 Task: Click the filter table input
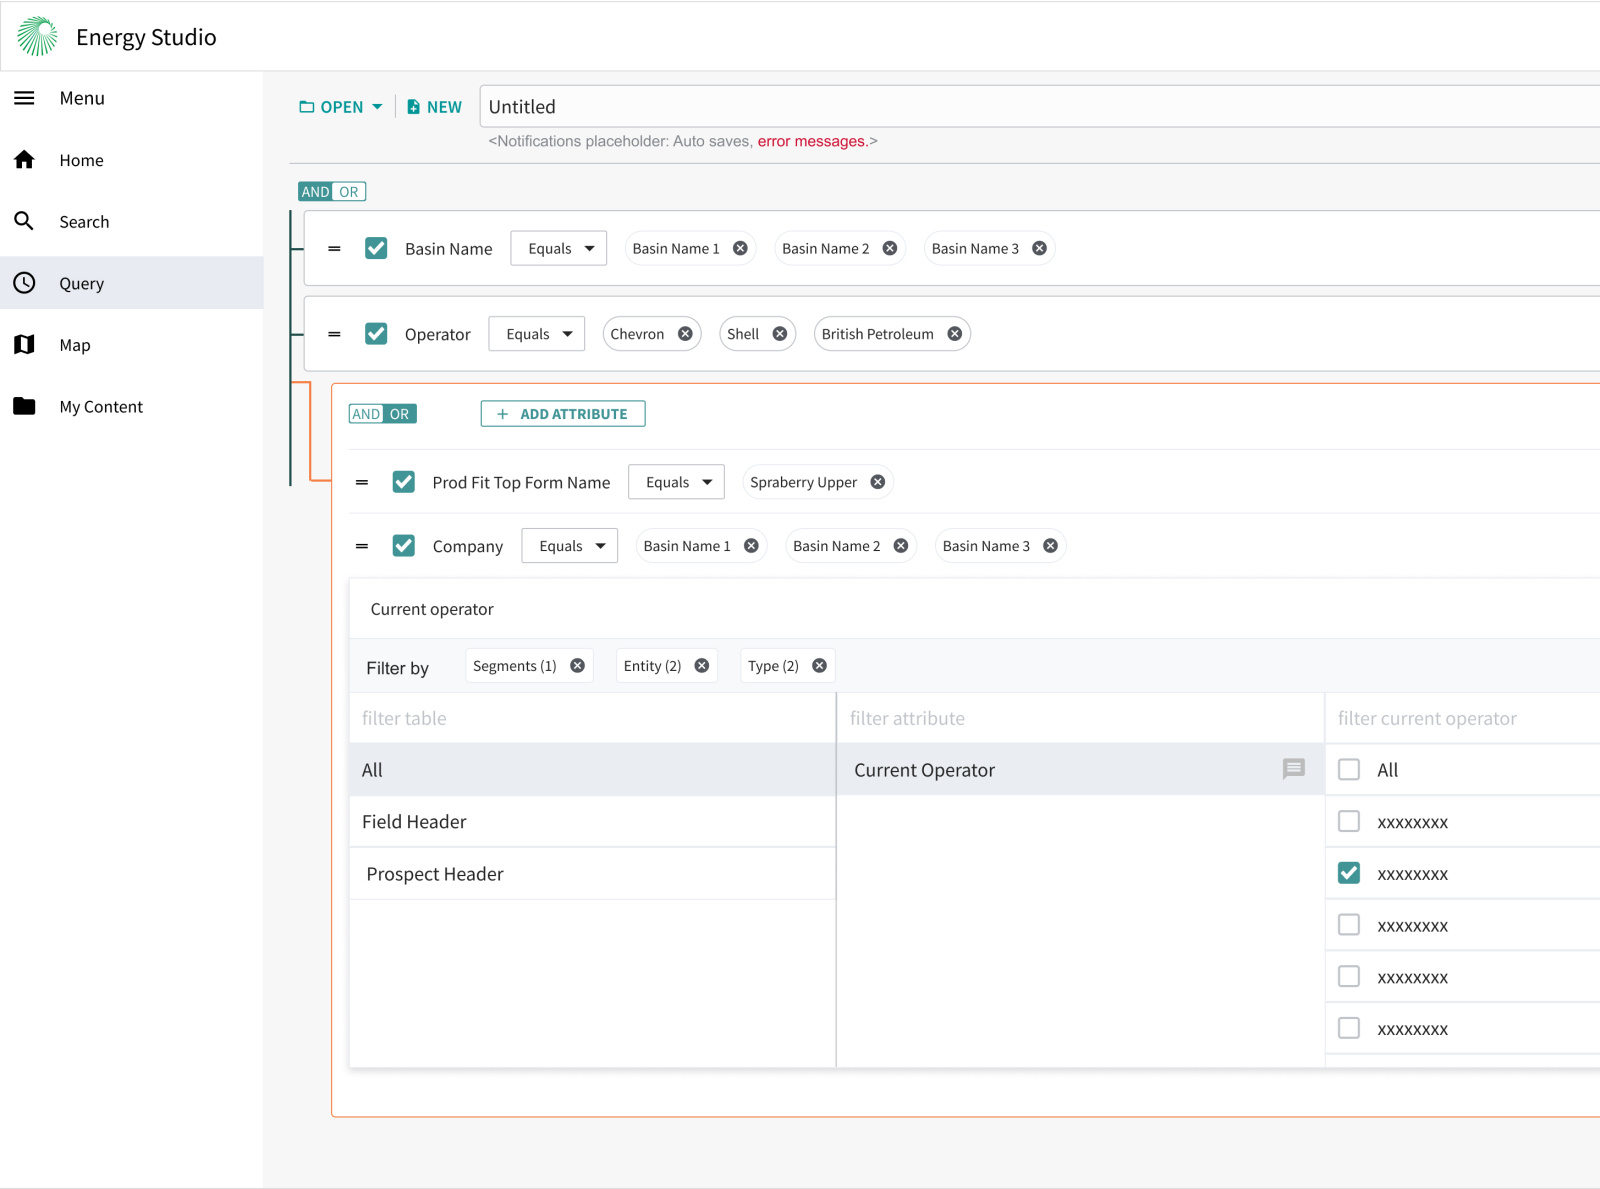point(592,718)
